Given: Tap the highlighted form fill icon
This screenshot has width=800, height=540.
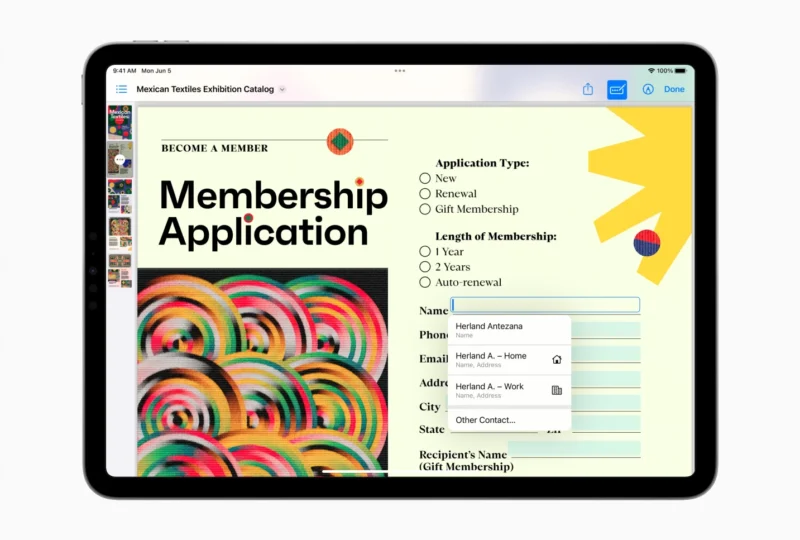Looking at the screenshot, I should (x=617, y=89).
